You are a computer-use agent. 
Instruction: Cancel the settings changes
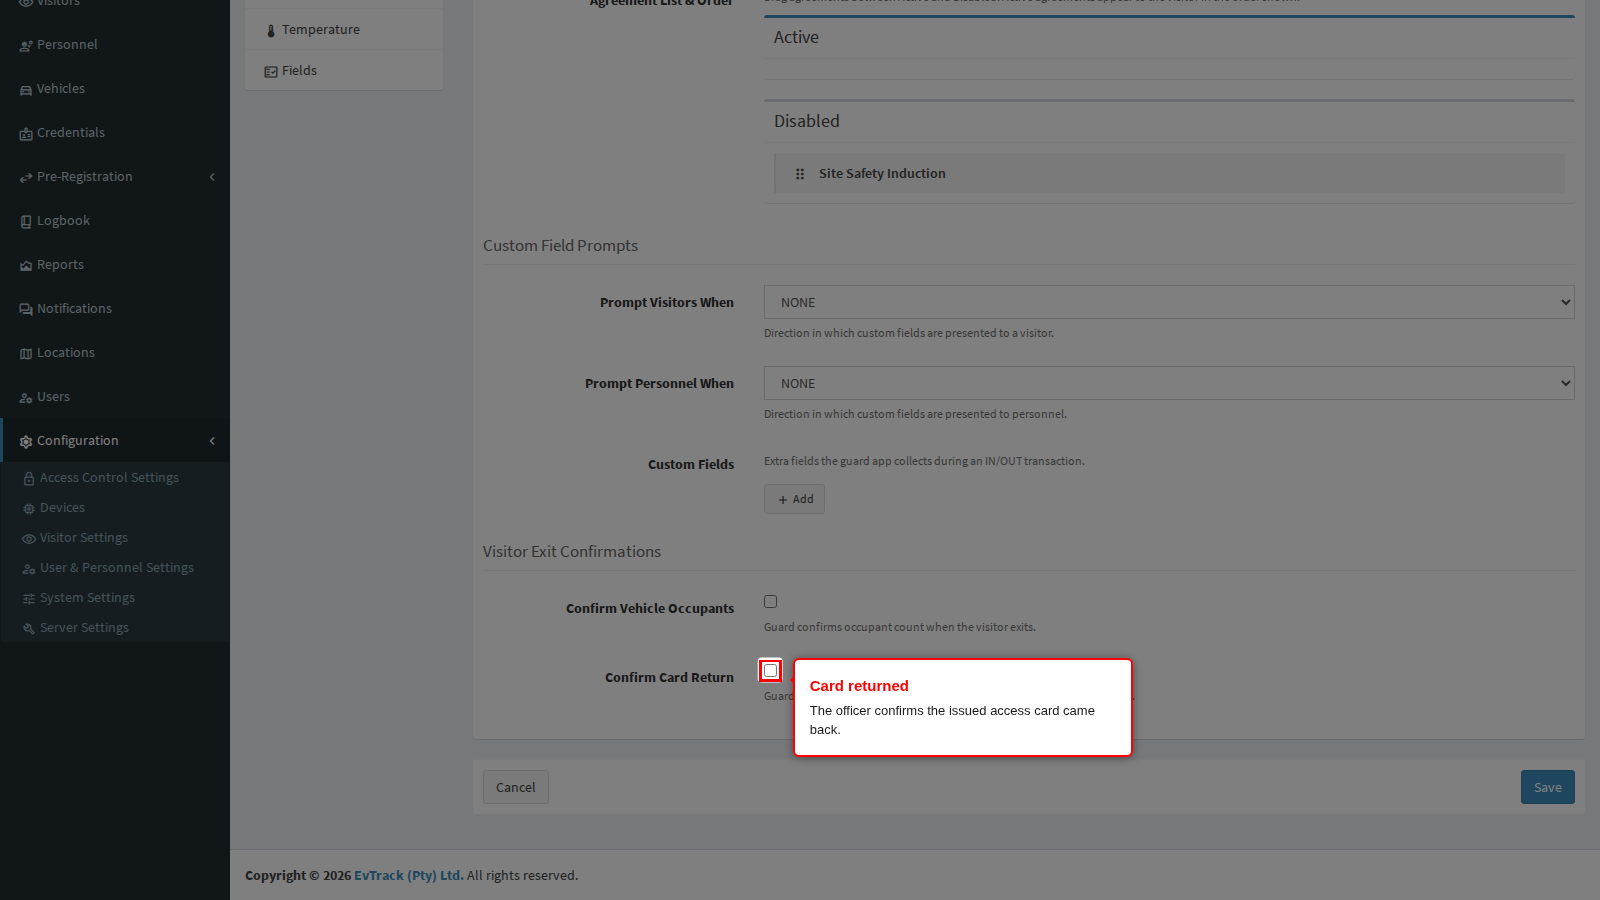pos(516,787)
